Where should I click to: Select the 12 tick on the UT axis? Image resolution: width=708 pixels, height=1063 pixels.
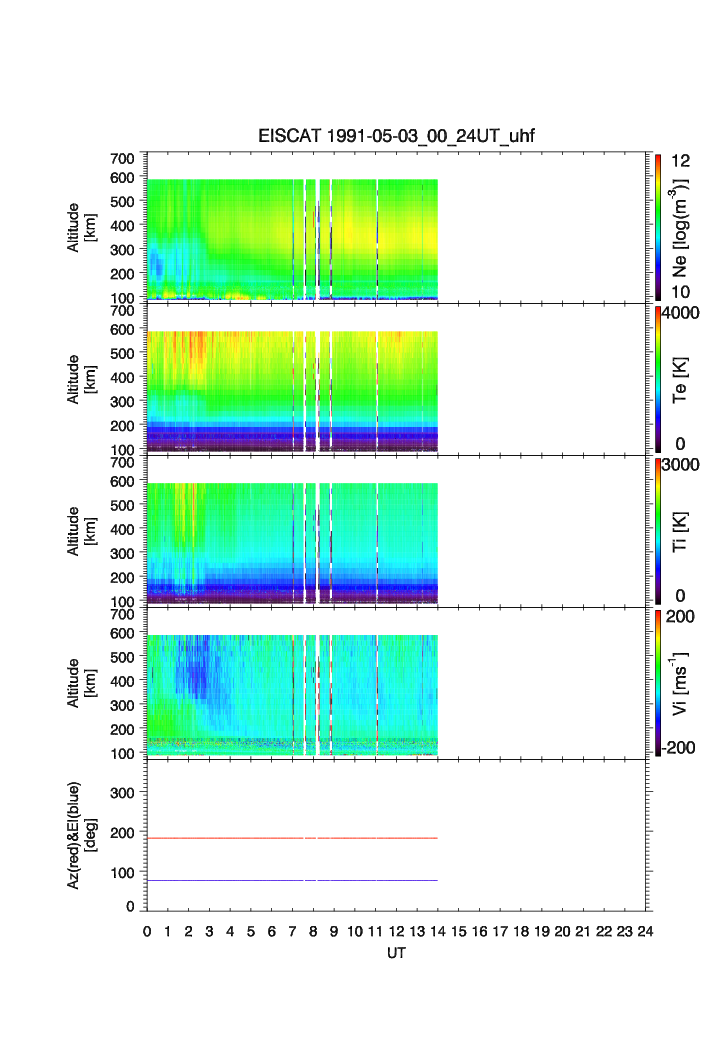click(396, 932)
